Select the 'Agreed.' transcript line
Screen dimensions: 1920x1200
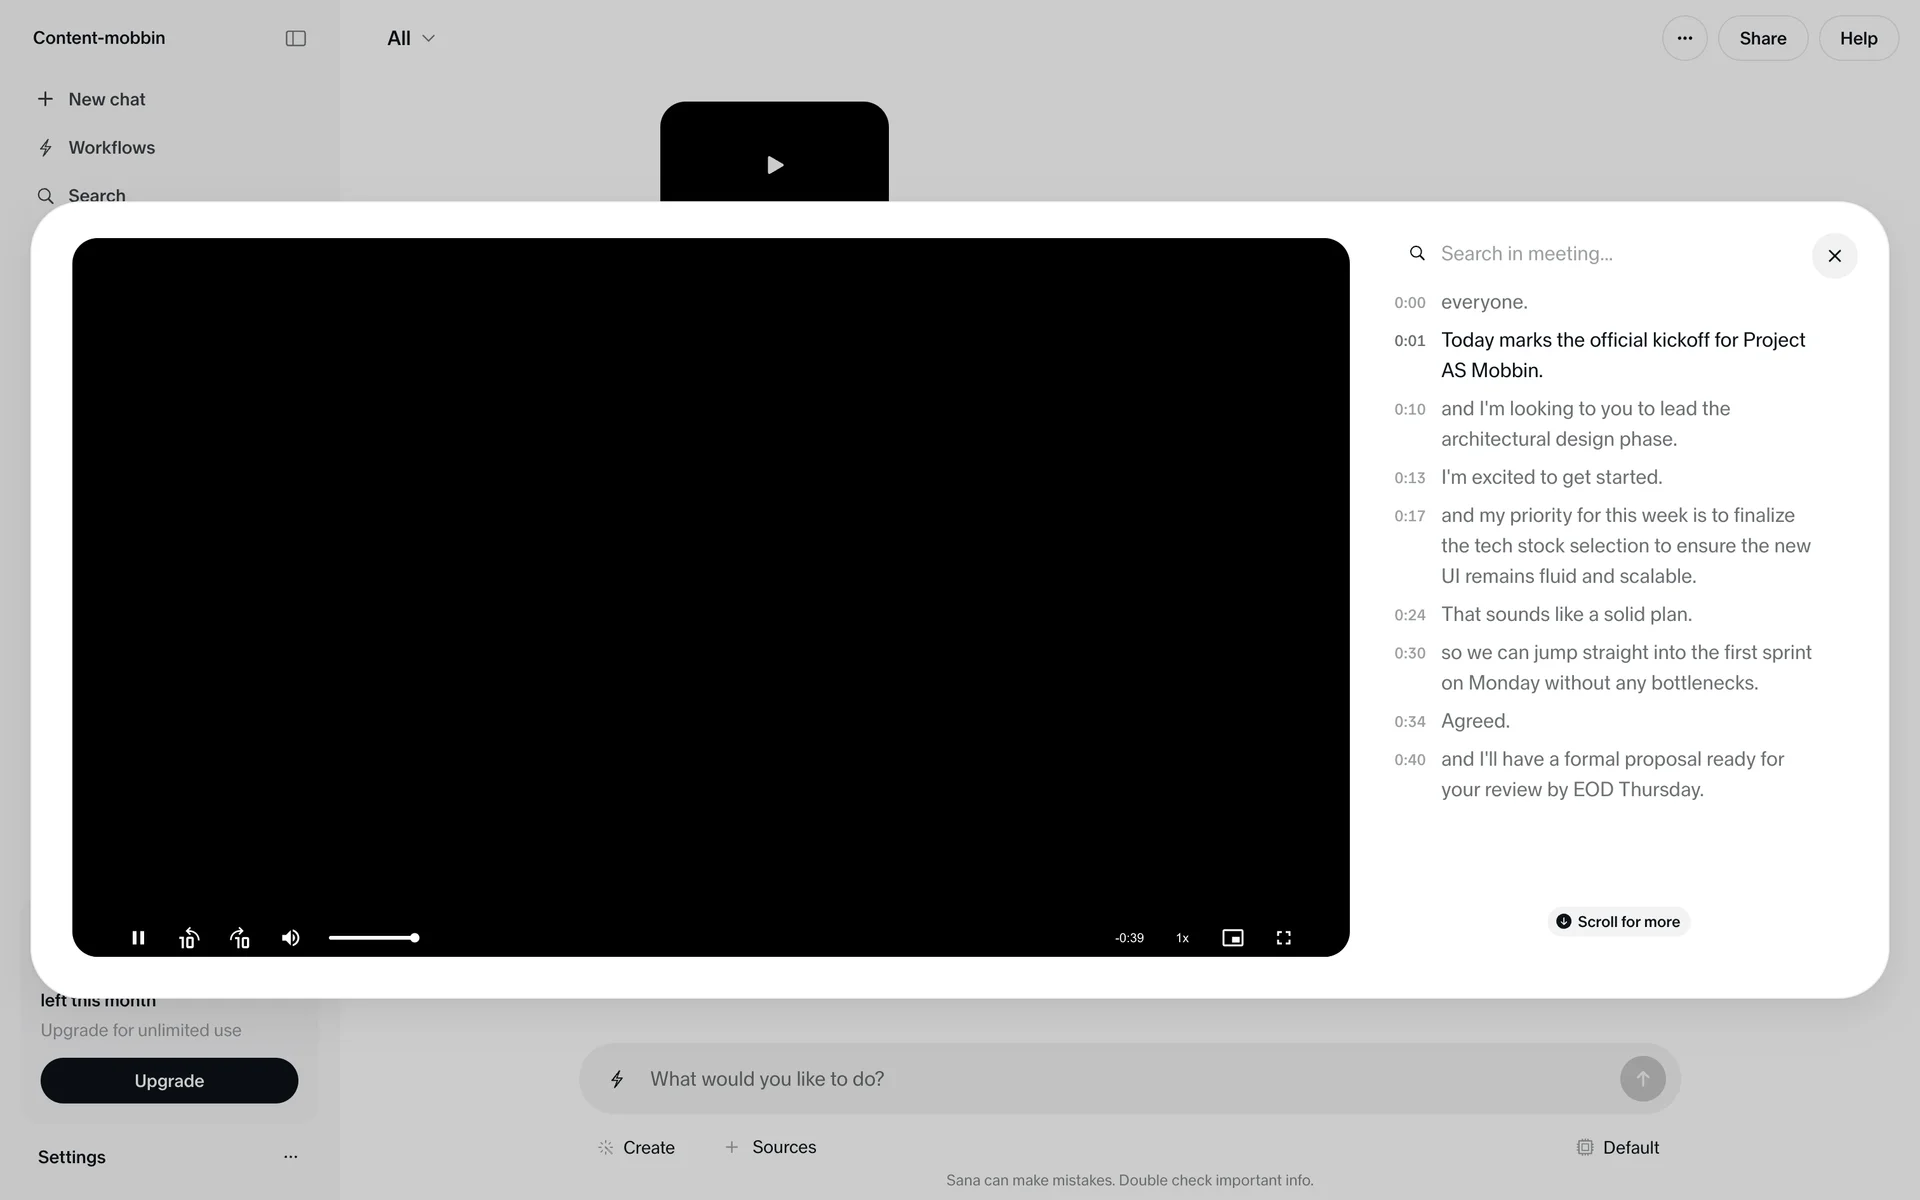pos(1475,721)
